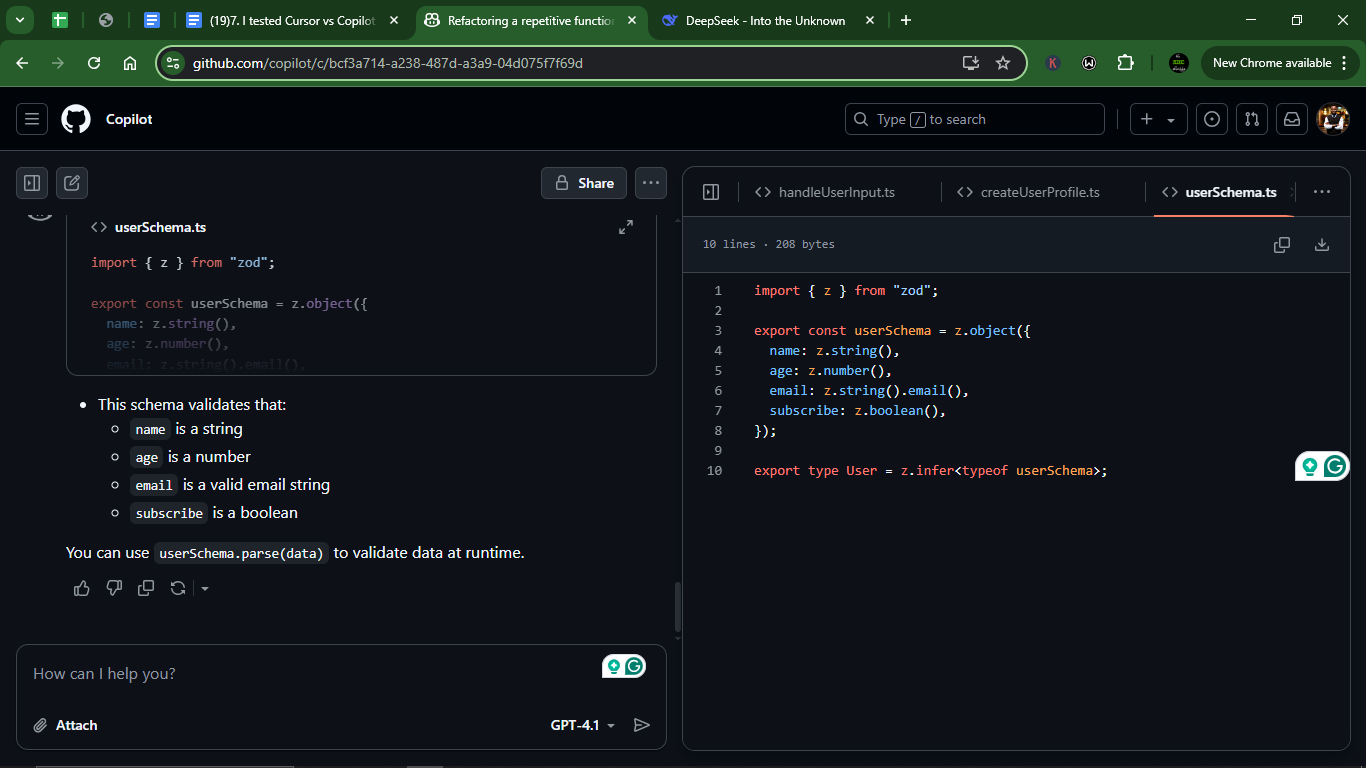1366x768 pixels.
Task: Click the userSchema.parse(data) inline code
Action: click(242, 553)
